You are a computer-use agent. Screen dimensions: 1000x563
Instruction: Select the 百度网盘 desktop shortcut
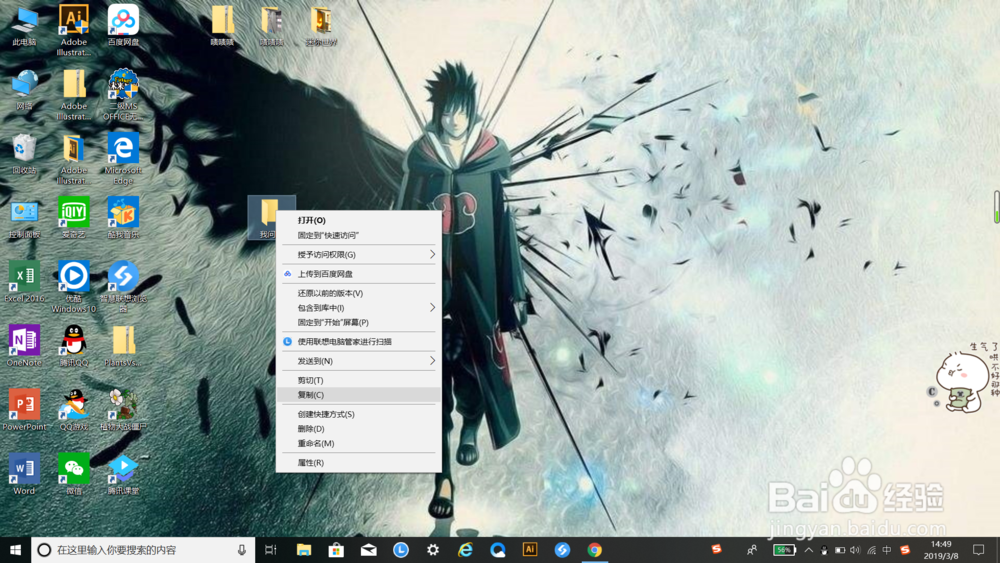click(123, 26)
